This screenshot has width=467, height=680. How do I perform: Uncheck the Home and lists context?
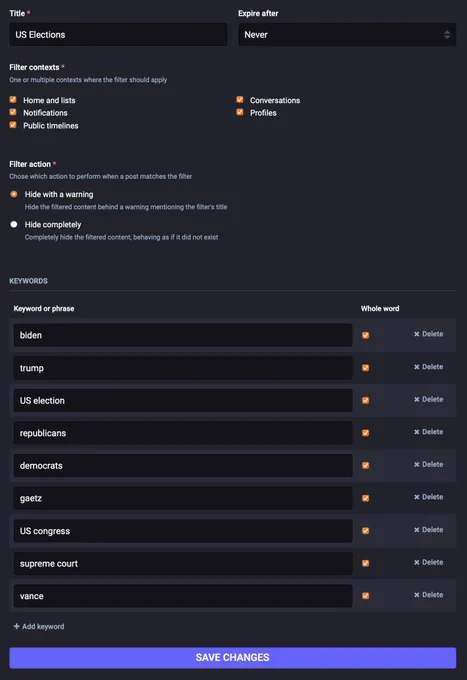coord(13,100)
